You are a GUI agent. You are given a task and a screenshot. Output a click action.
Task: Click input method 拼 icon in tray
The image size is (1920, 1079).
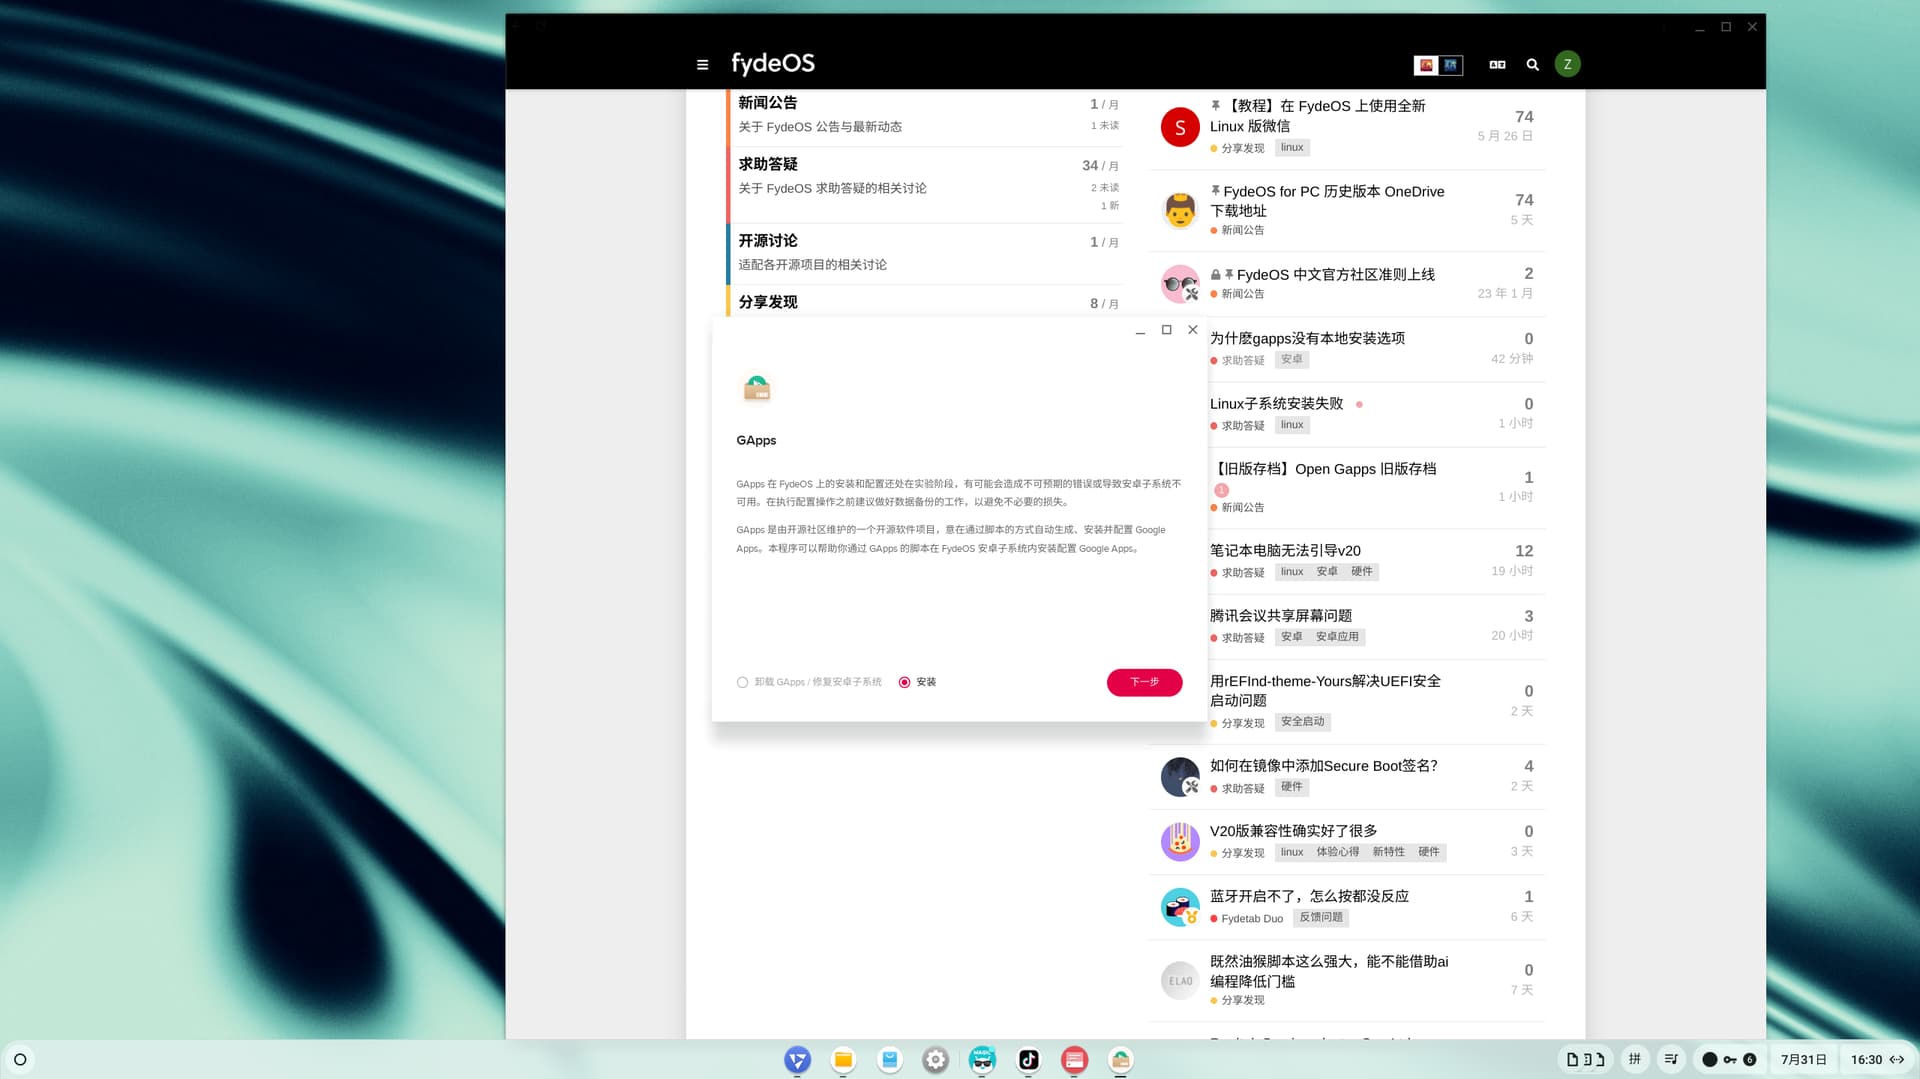pyautogui.click(x=1634, y=1059)
